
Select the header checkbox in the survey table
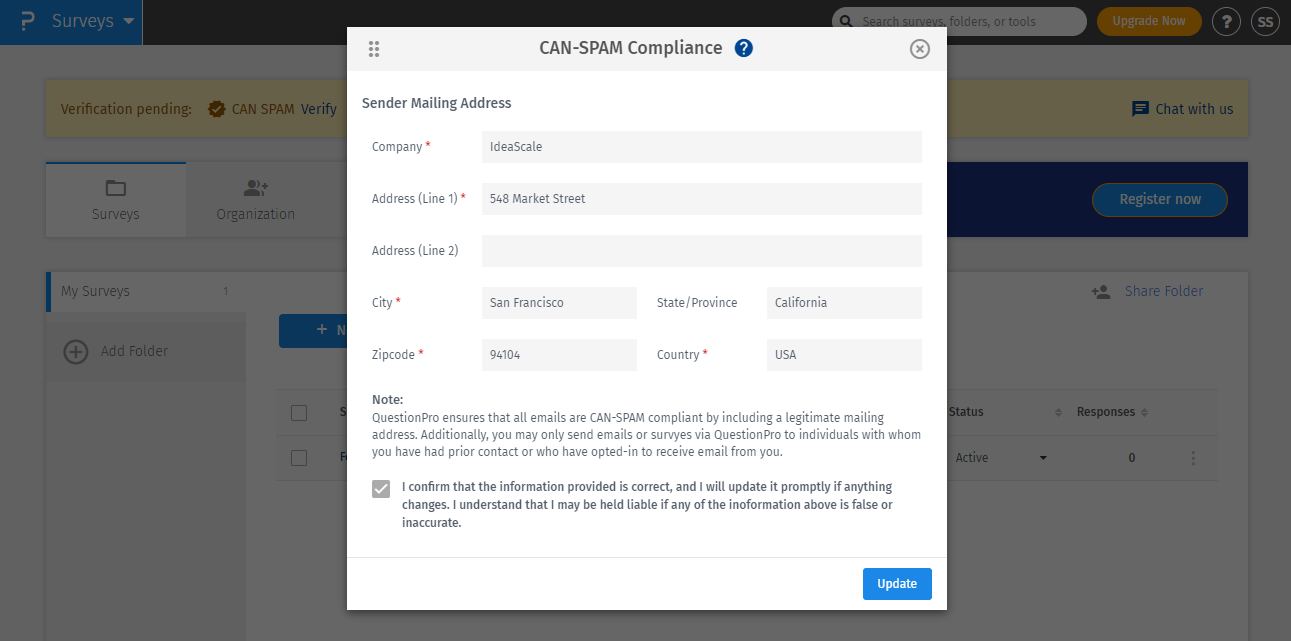tap(298, 413)
